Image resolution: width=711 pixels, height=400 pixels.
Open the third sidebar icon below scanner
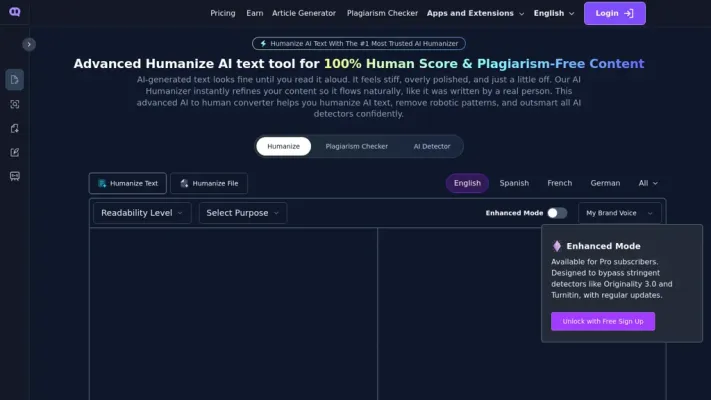click(15, 128)
